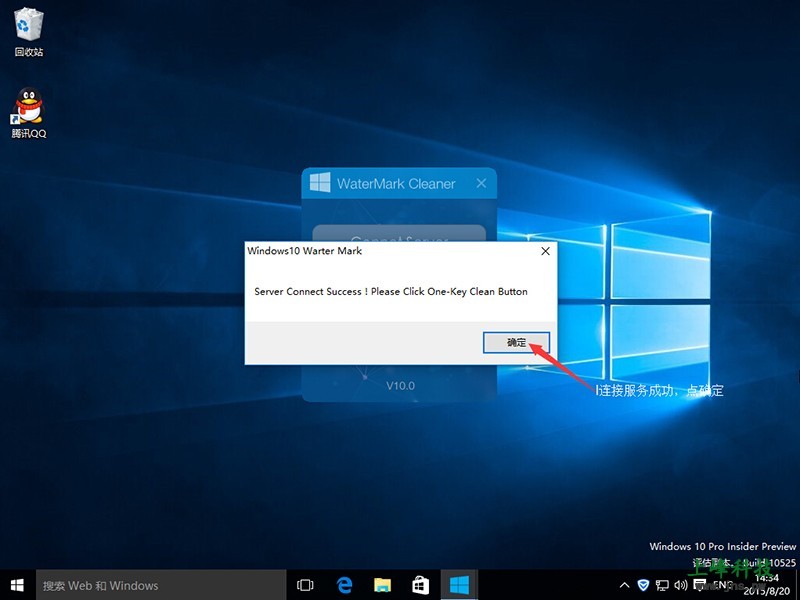Select the 腾讯QQ desktop shortcut

click(28, 114)
